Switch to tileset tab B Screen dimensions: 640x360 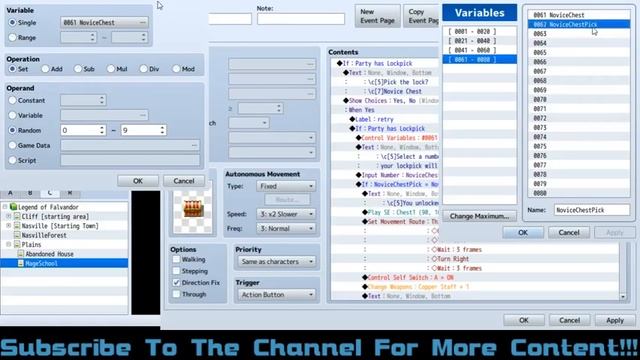[x=30, y=193]
